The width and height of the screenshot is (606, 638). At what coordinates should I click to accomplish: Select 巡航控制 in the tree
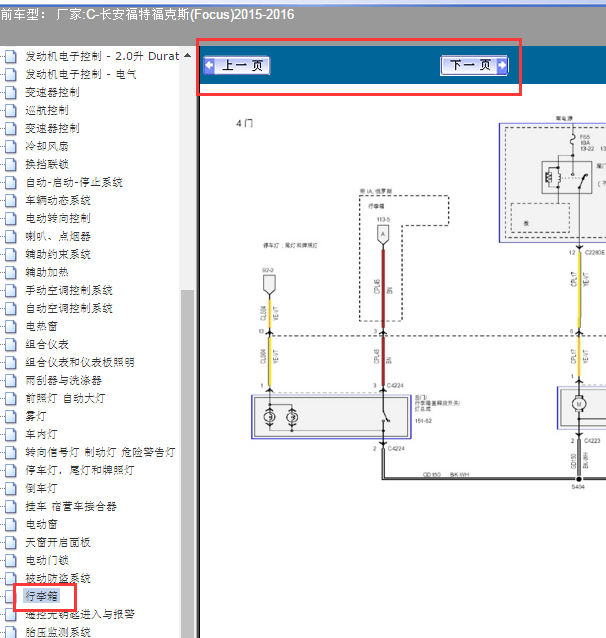[47, 110]
